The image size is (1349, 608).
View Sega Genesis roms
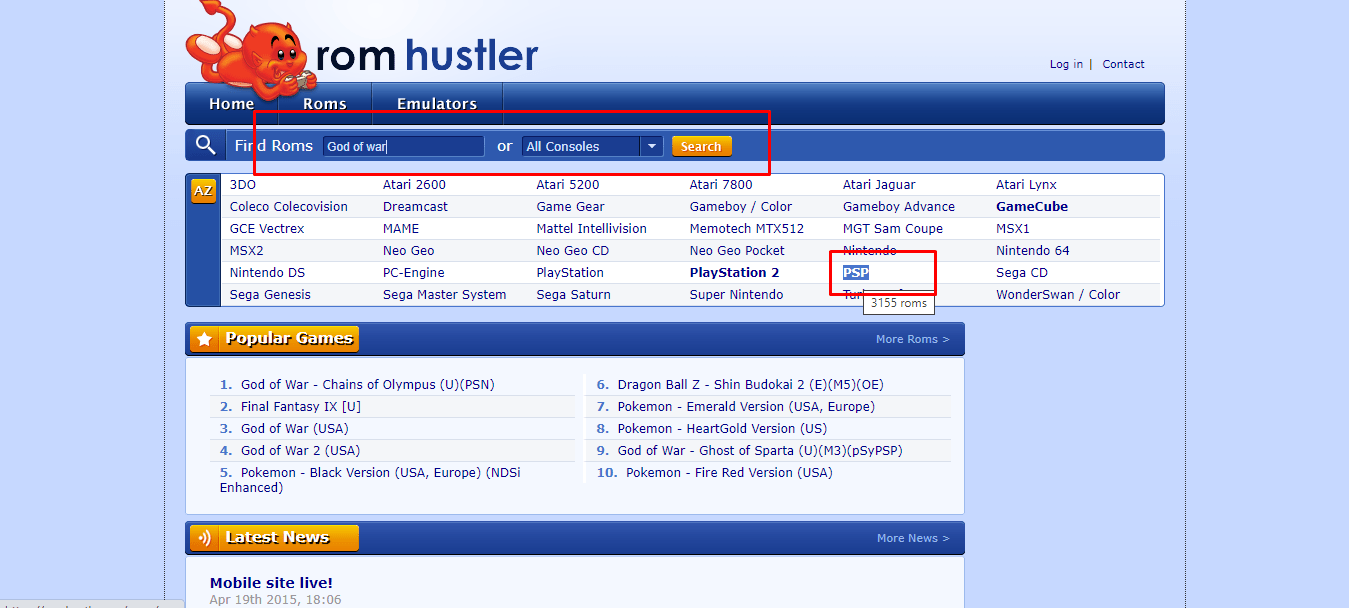270,295
